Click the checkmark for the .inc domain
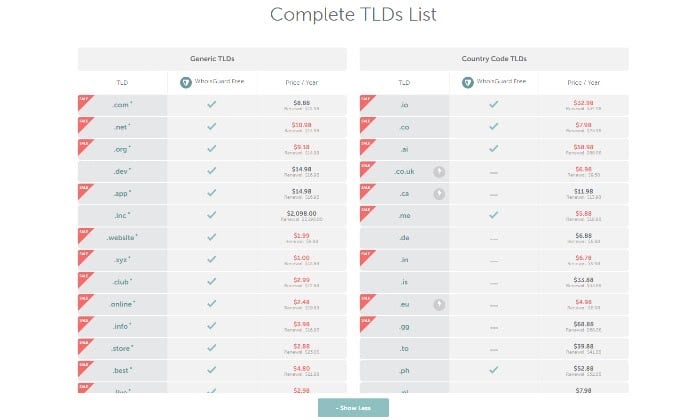Screen dimensions: 700x420 coord(212,215)
